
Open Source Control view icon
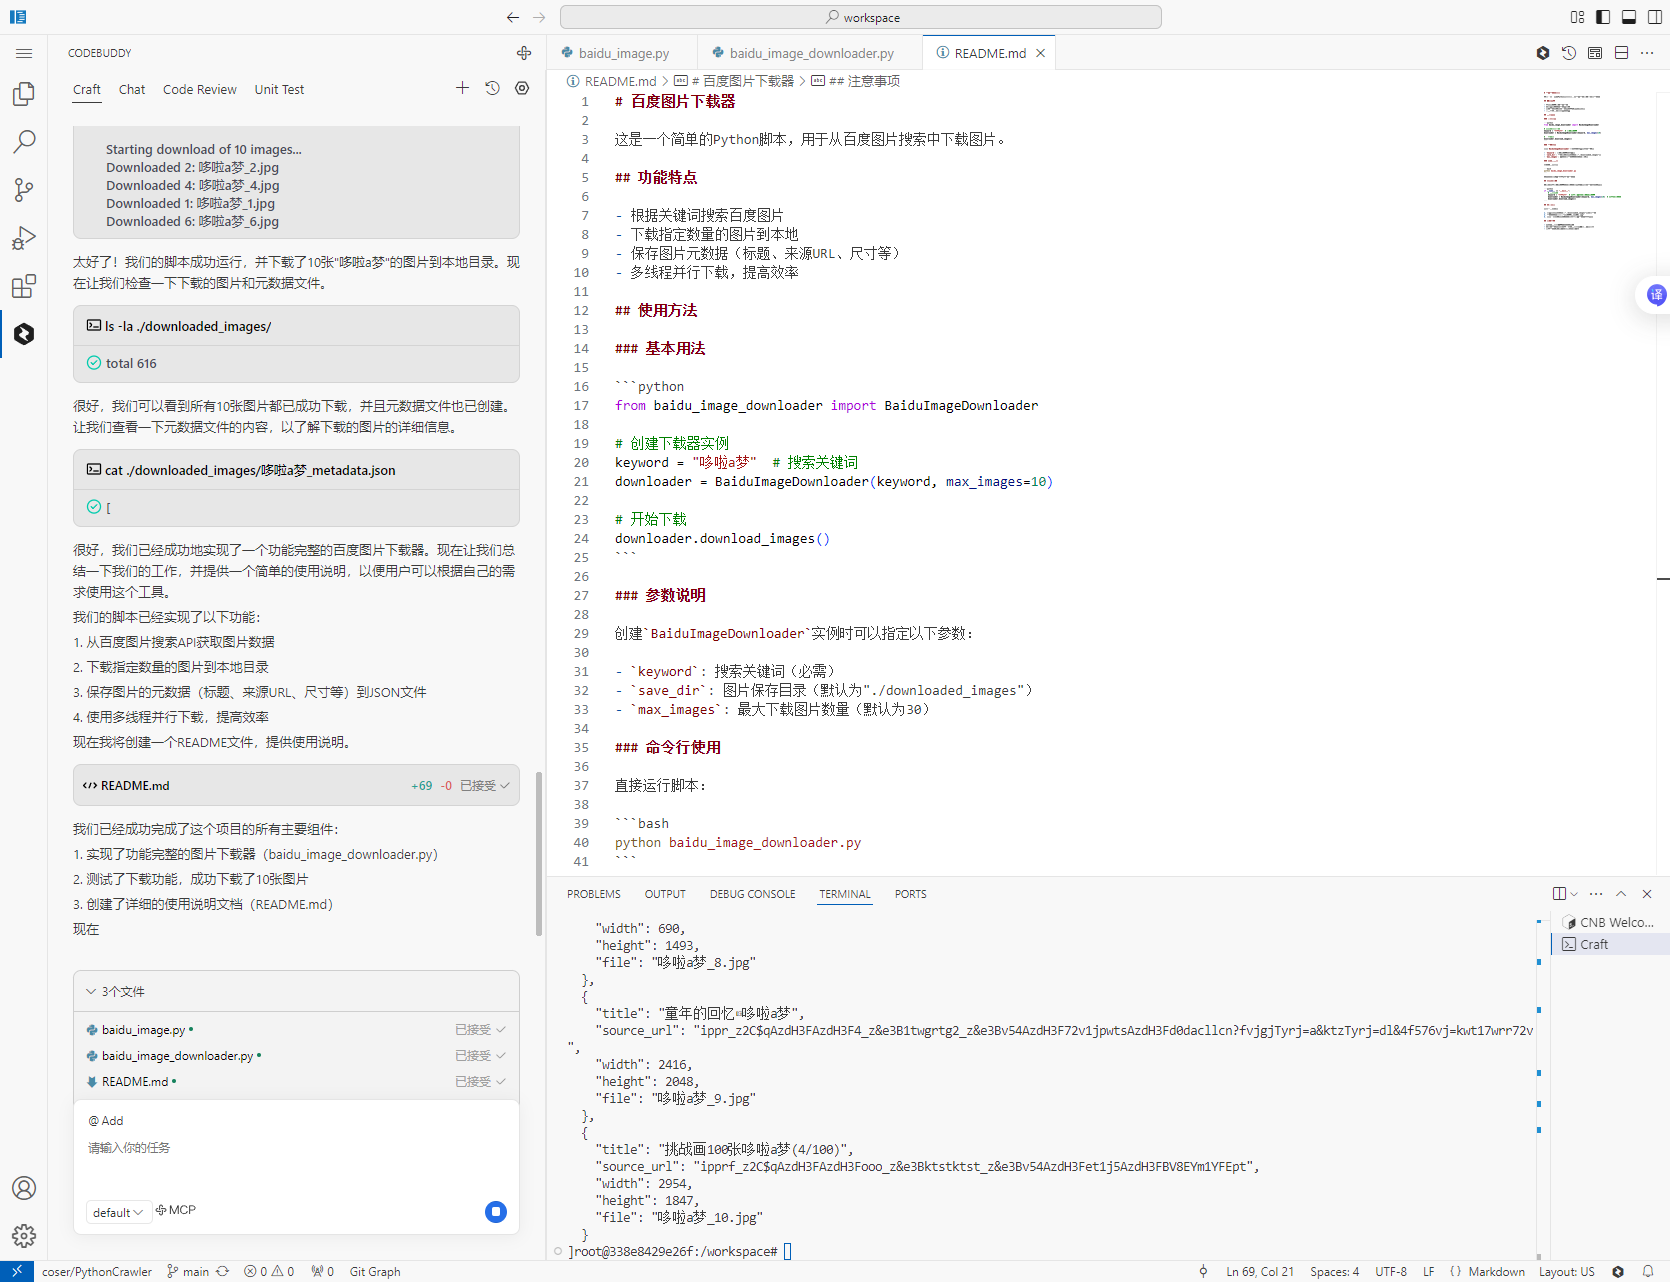[24, 190]
